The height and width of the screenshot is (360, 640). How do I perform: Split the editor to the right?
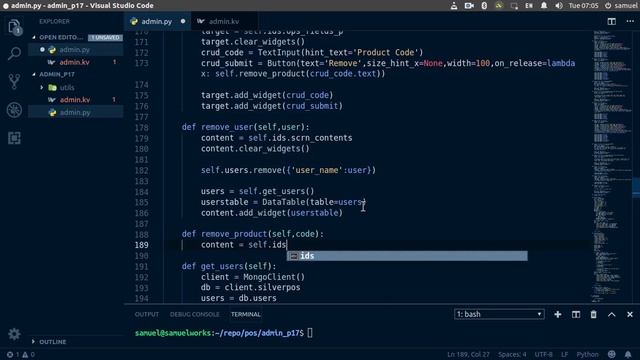click(611, 21)
